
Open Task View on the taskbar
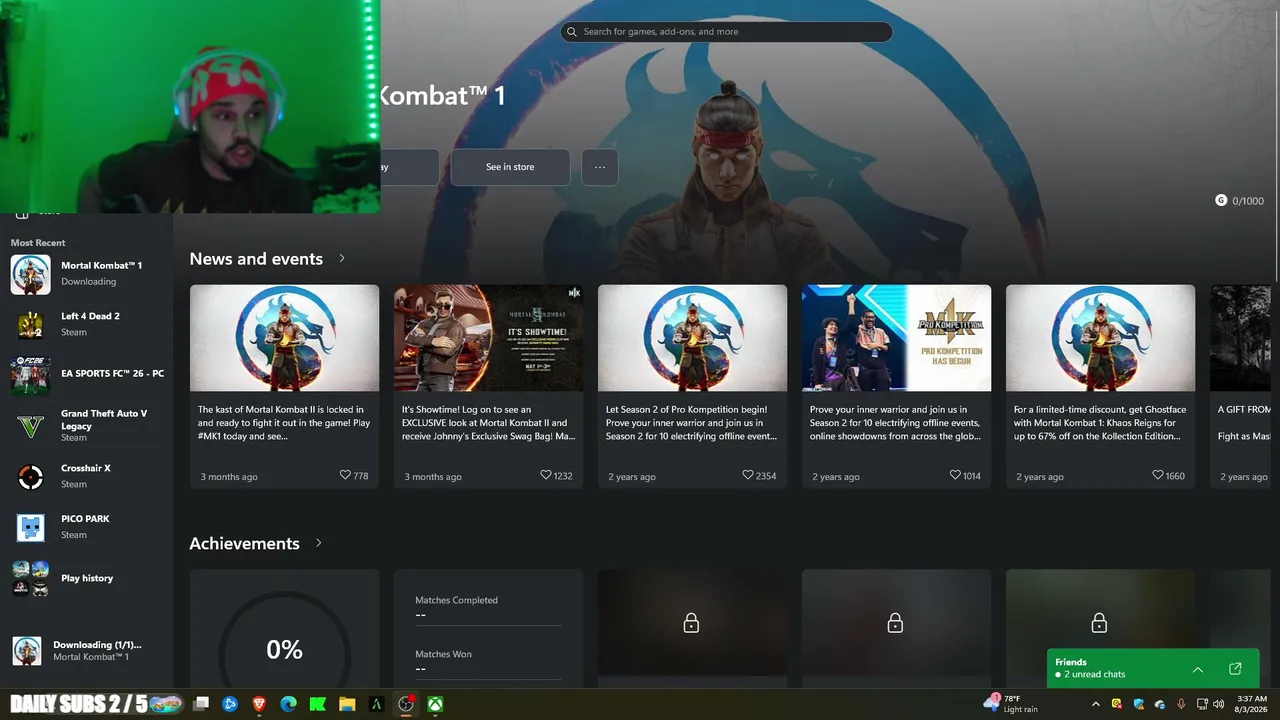(x=200, y=704)
